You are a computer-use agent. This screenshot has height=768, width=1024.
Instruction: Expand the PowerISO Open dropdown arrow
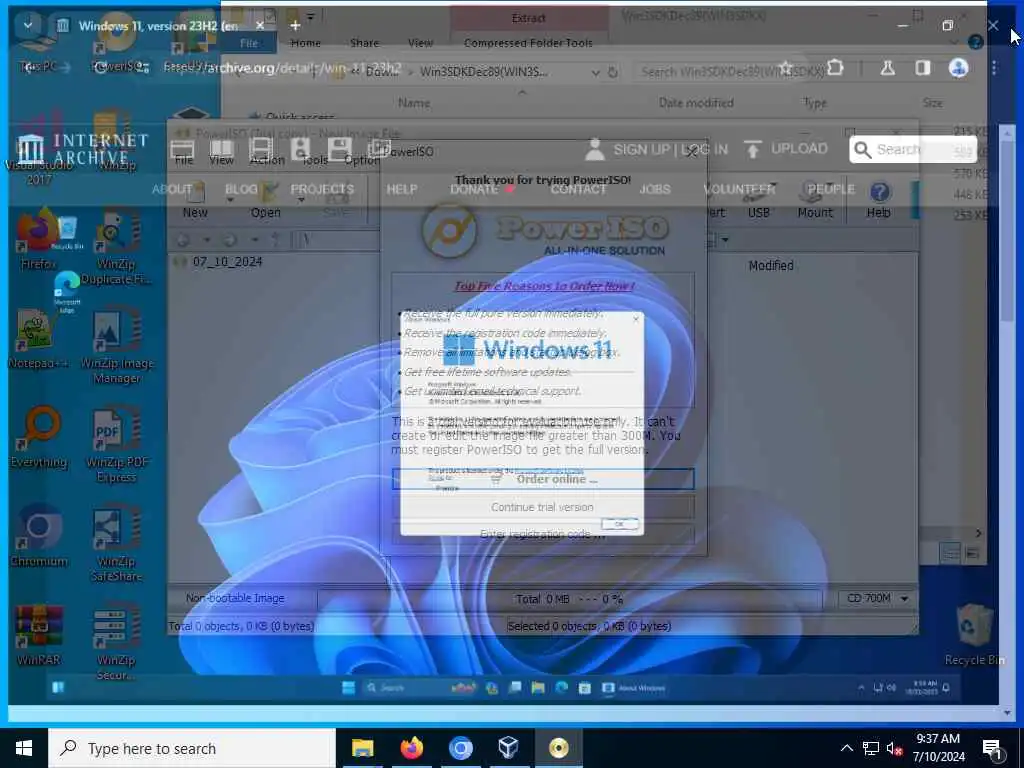tap(302, 200)
